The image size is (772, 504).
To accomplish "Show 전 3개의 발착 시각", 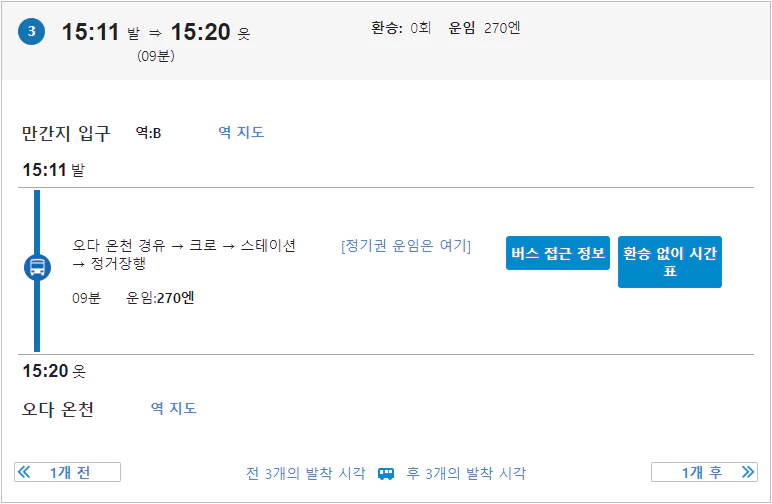I will [x=306, y=473].
